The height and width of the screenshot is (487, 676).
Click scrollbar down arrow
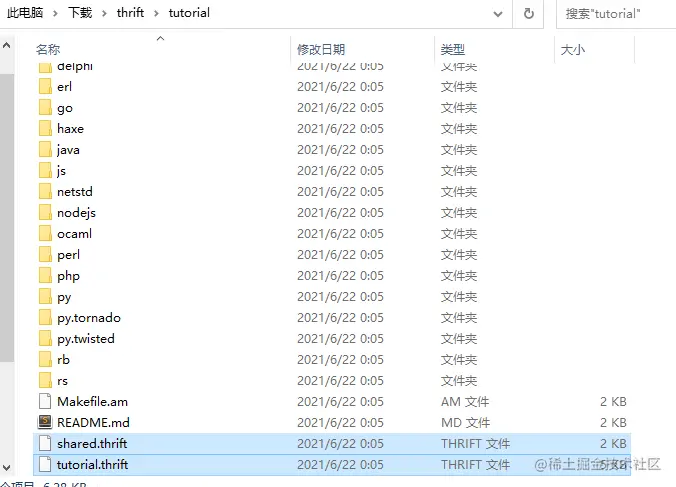click(7, 468)
